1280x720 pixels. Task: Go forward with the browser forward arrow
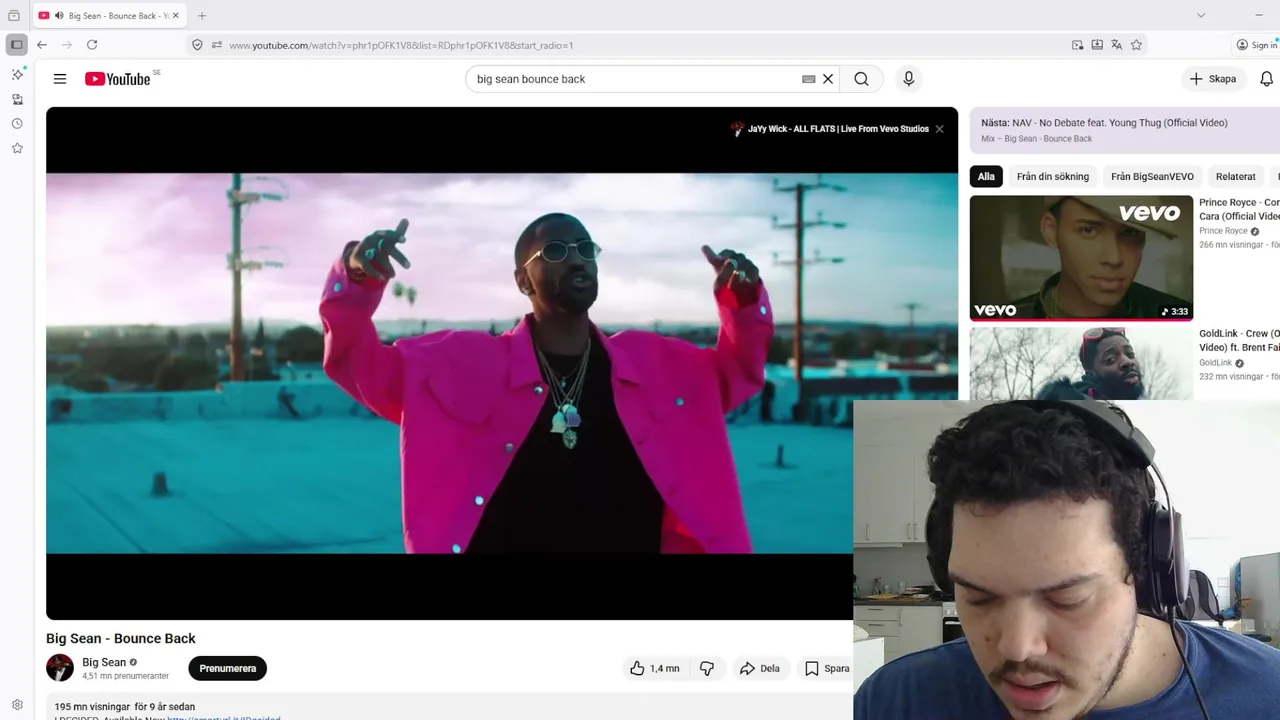pos(67,45)
